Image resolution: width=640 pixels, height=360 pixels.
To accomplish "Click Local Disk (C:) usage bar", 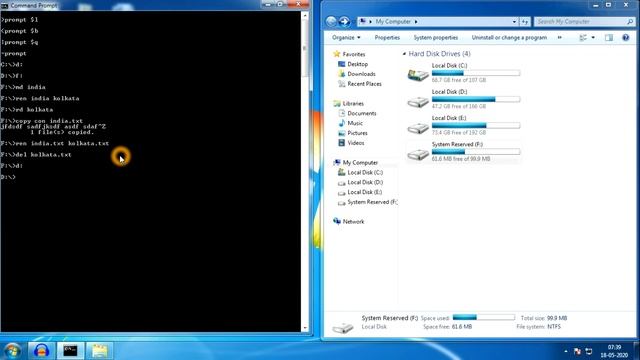I will pos(476,73).
